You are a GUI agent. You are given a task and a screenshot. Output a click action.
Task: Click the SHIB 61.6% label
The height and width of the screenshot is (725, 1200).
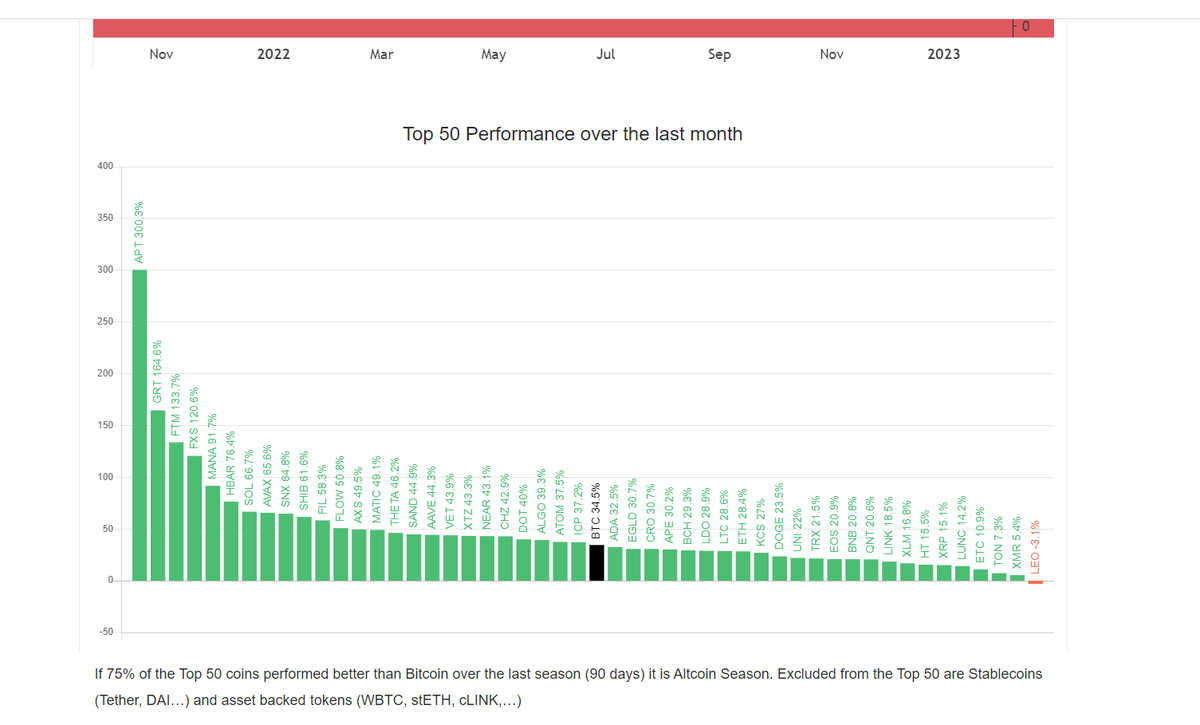coord(304,481)
